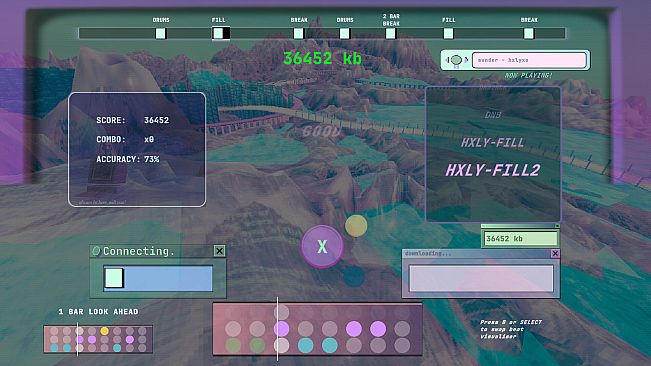
Task: Click the large green 36452 kb text
Action: 322,58
